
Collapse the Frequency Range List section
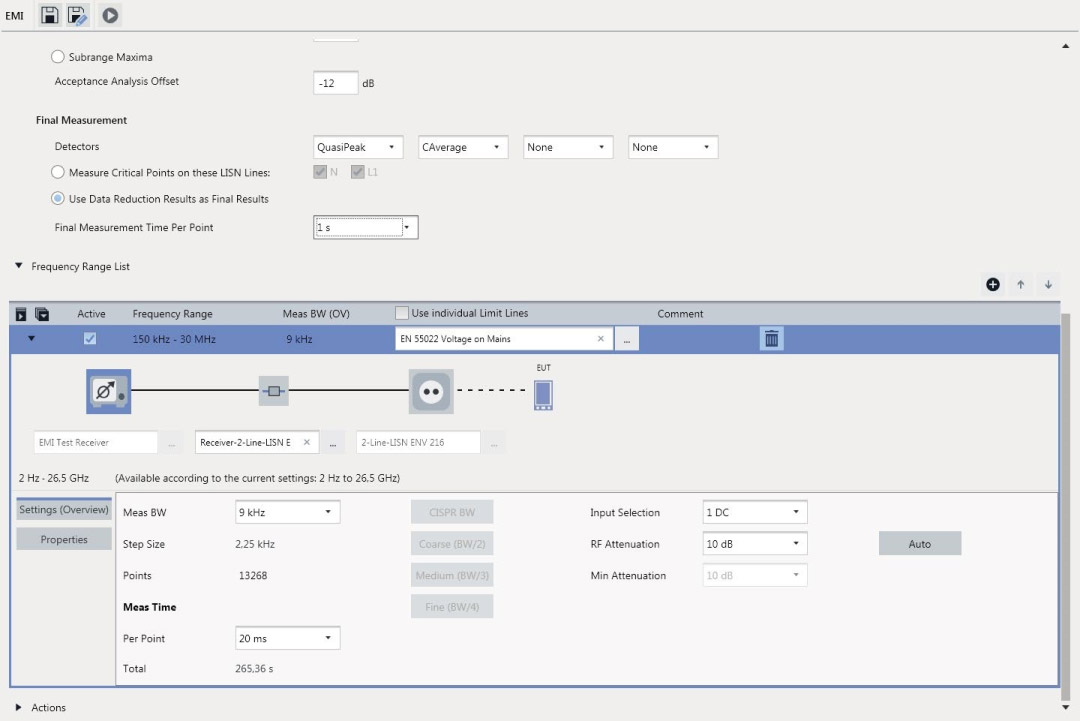(18, 267)
